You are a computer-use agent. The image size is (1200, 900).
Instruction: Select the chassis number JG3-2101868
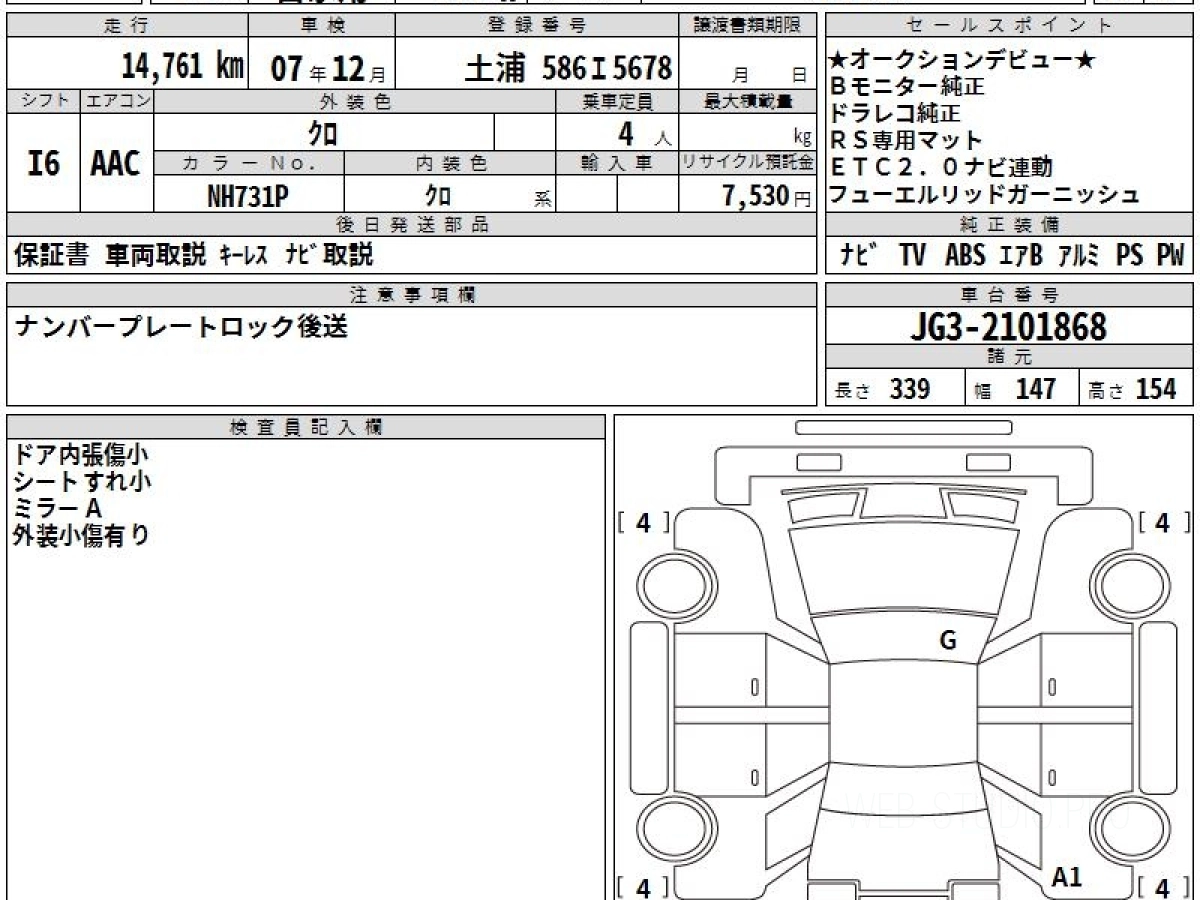point(1009,326)
